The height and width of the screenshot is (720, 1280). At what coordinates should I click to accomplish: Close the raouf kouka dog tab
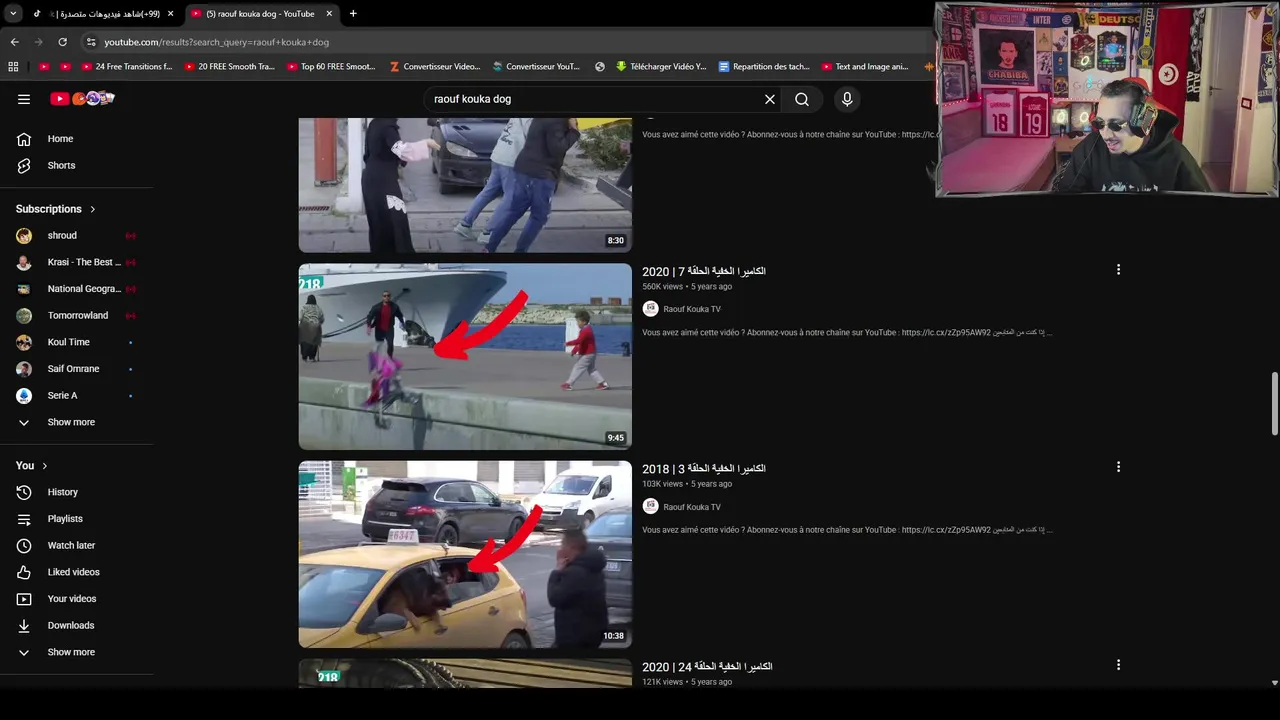pyautogui.click(x=329, y=14)
